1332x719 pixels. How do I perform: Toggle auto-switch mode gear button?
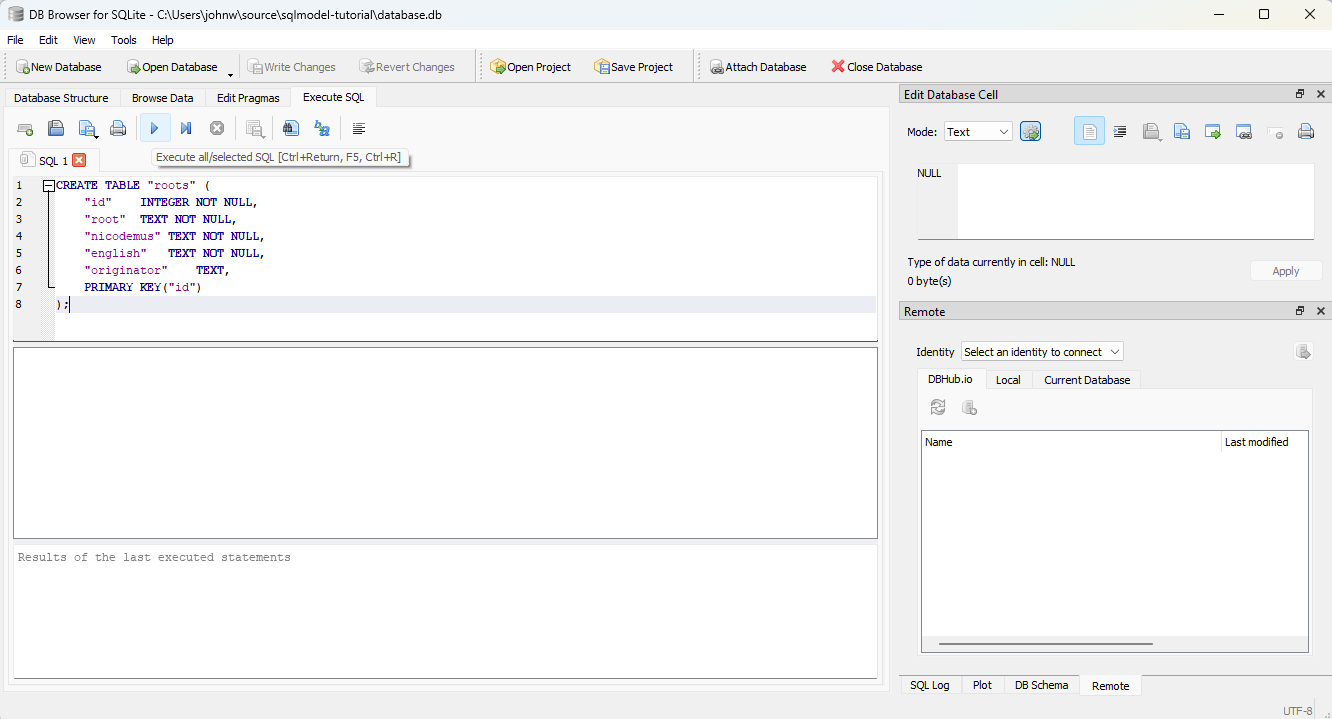[1030, 131]
